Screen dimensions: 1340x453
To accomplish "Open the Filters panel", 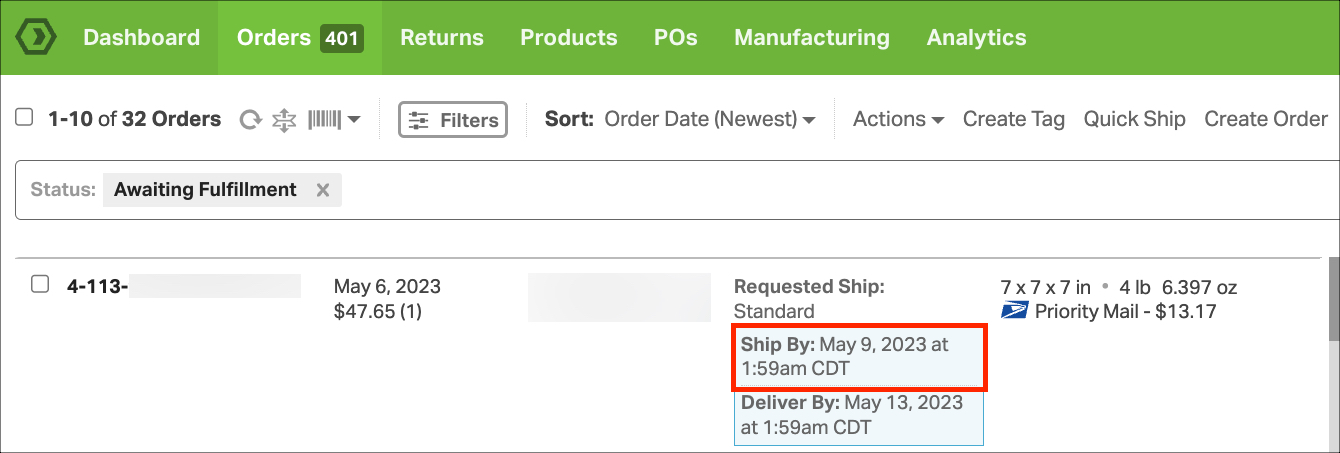I will pyautogui.click(x=453, y=120).
